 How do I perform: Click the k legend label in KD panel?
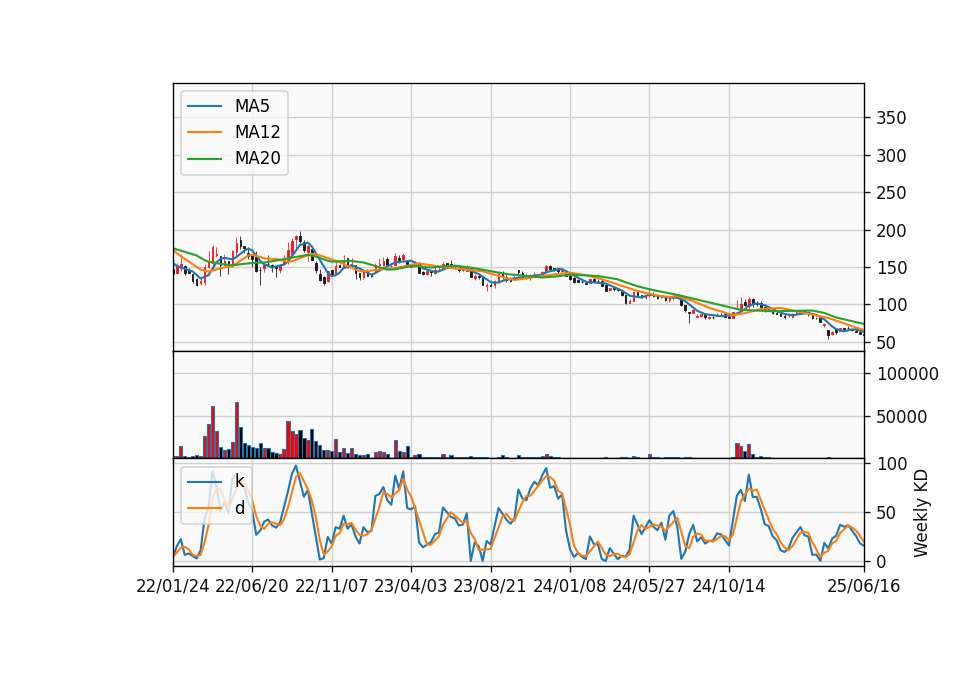(x=239, y=481)
